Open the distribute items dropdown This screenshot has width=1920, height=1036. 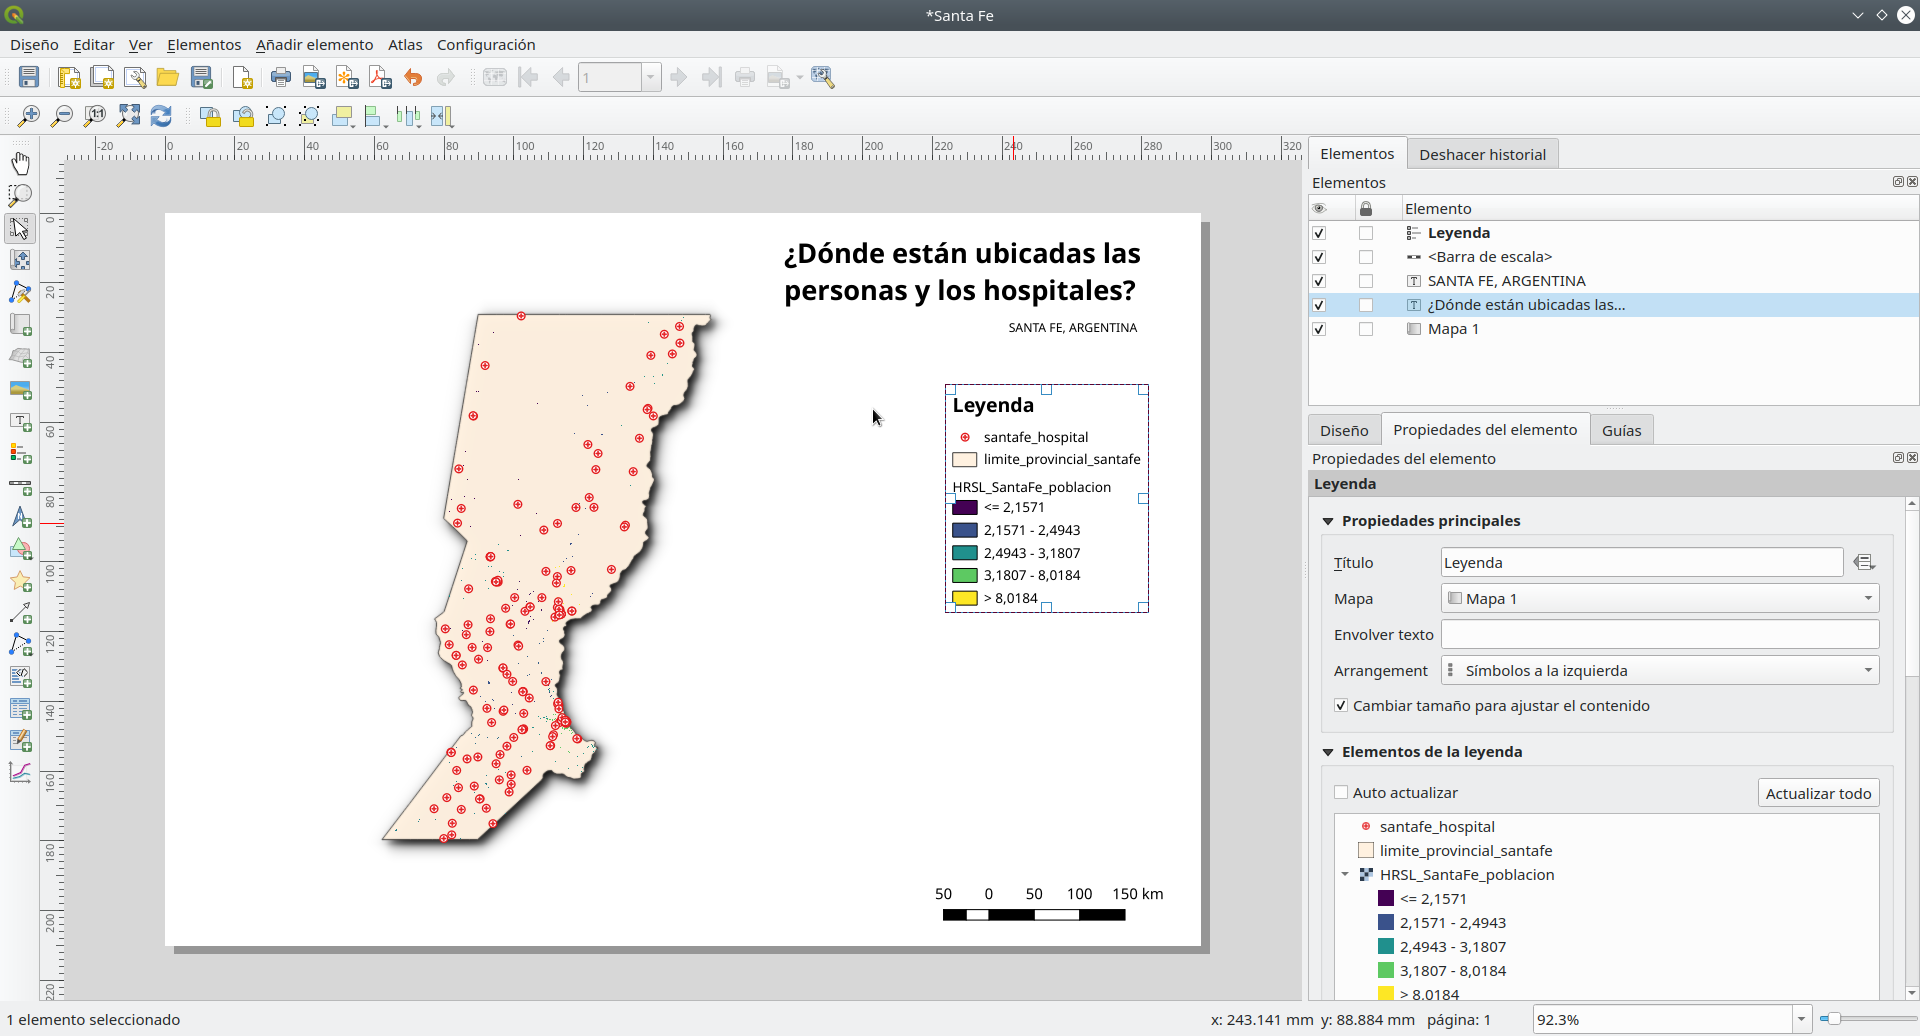coord(408,116)
